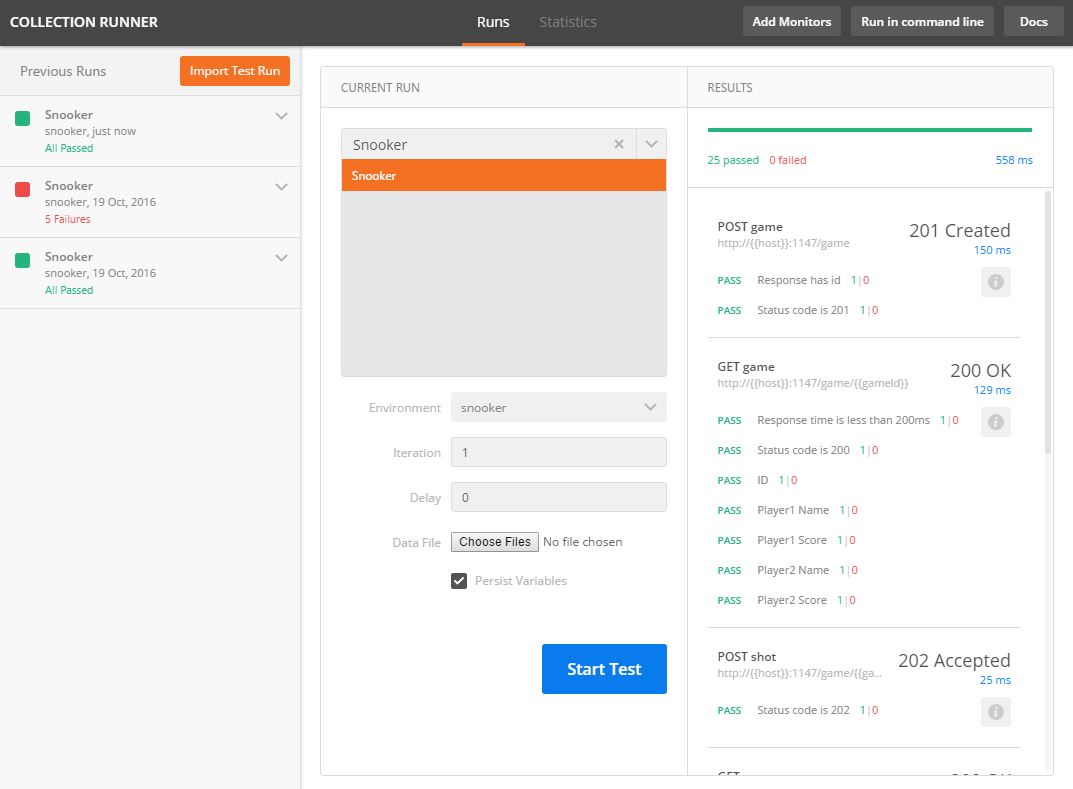This screenshot has width=1073, height=789.
Task: Expand the Snooker run with 5 Failures
Action: click(x=281, y=187)
